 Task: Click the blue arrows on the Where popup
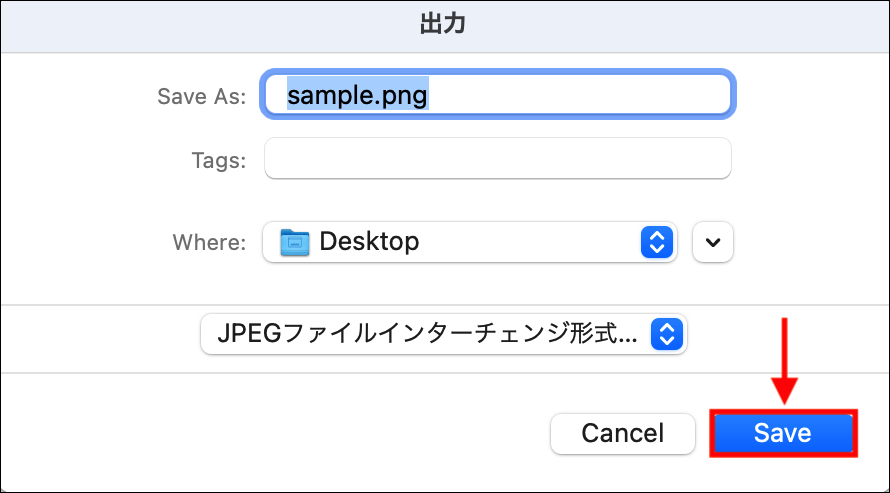657,242
